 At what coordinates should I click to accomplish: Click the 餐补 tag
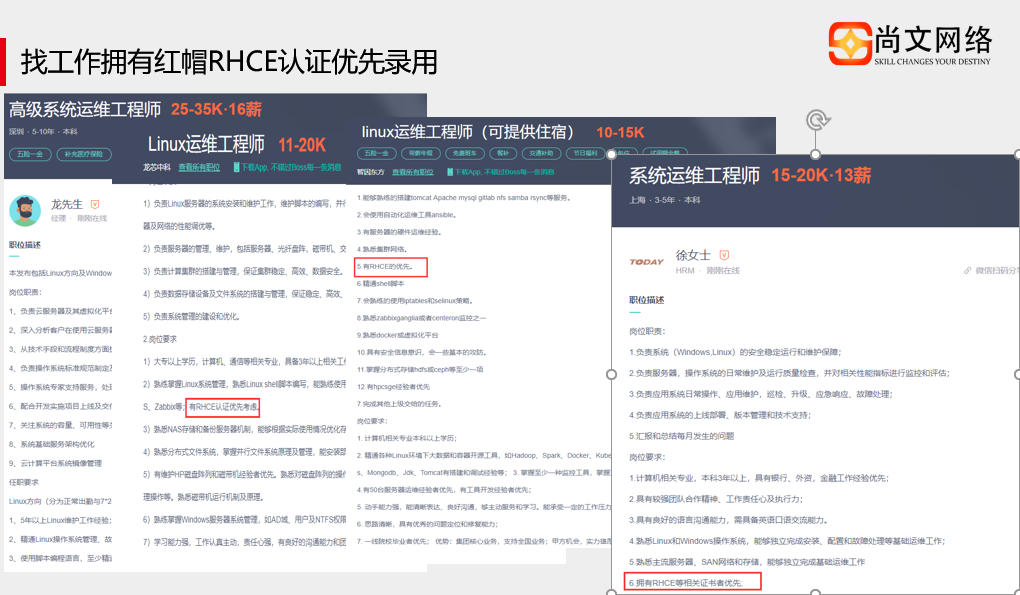coord(503,153)
